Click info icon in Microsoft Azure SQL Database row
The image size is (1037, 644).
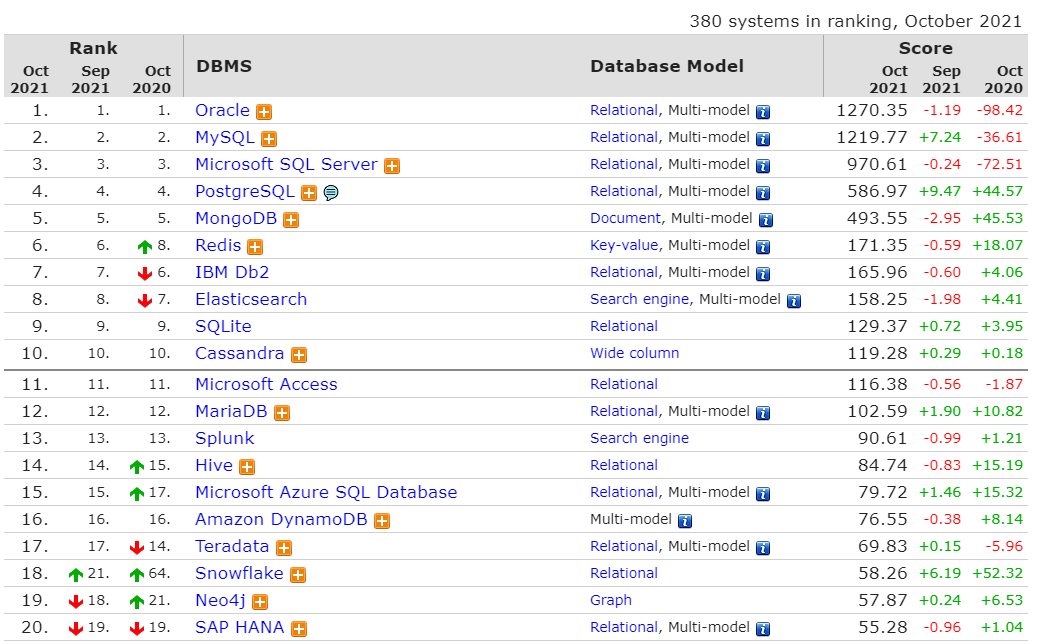click(x=763, y=495)
